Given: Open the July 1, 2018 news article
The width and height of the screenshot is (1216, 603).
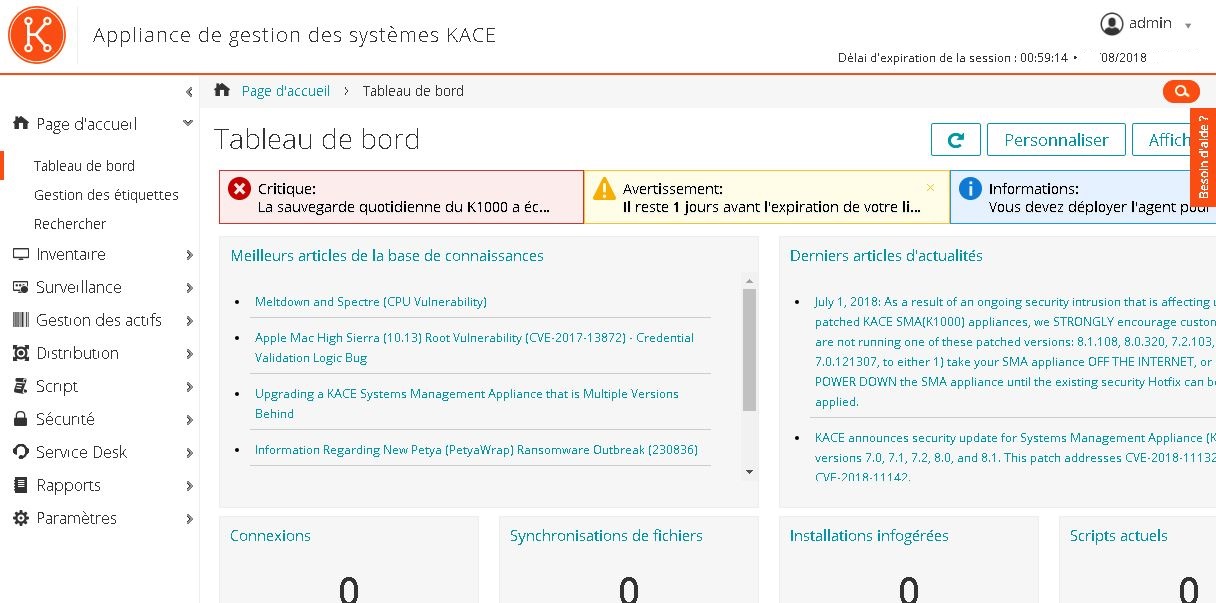Looking at the screenshot, I should (x=1015, y=351).
